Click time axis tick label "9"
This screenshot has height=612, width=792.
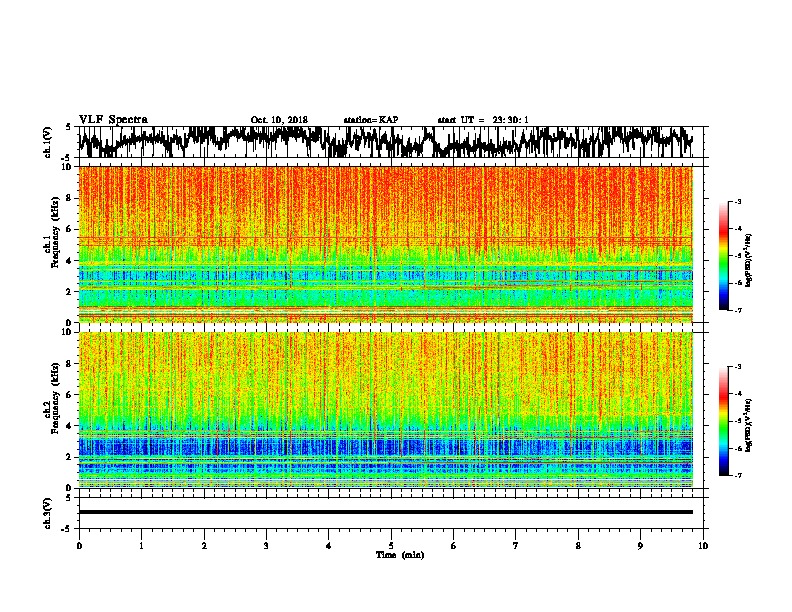pos(640,546)
